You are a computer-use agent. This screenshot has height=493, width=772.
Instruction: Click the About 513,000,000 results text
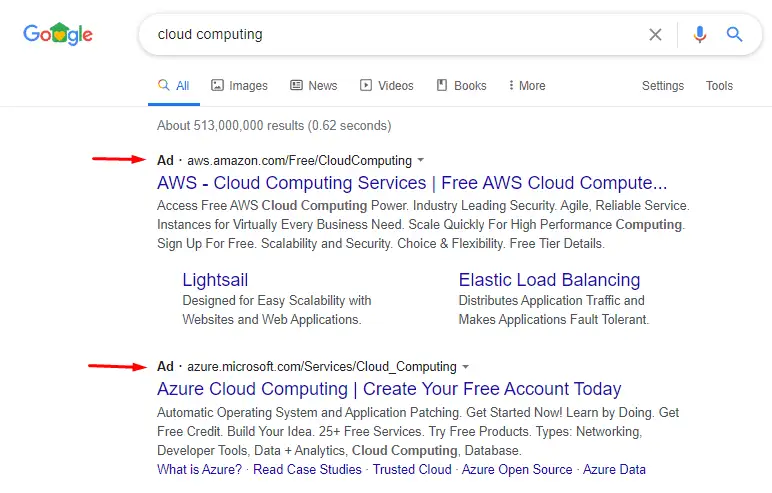click(274, 126)
